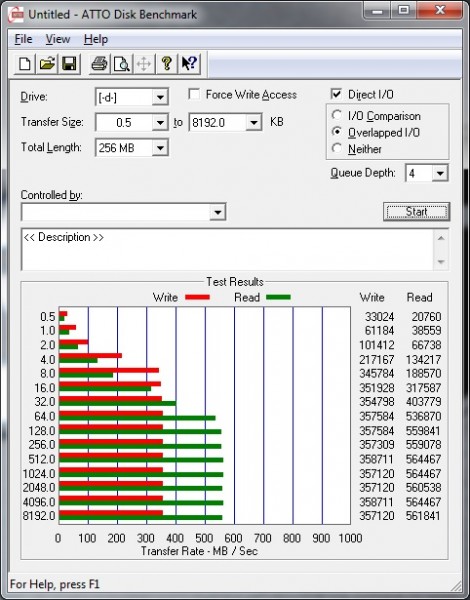This screenshot has height=600, width=470.
Task: Click the Transfer Rate - MB / Sec axis label
Action: click(199, 551)
